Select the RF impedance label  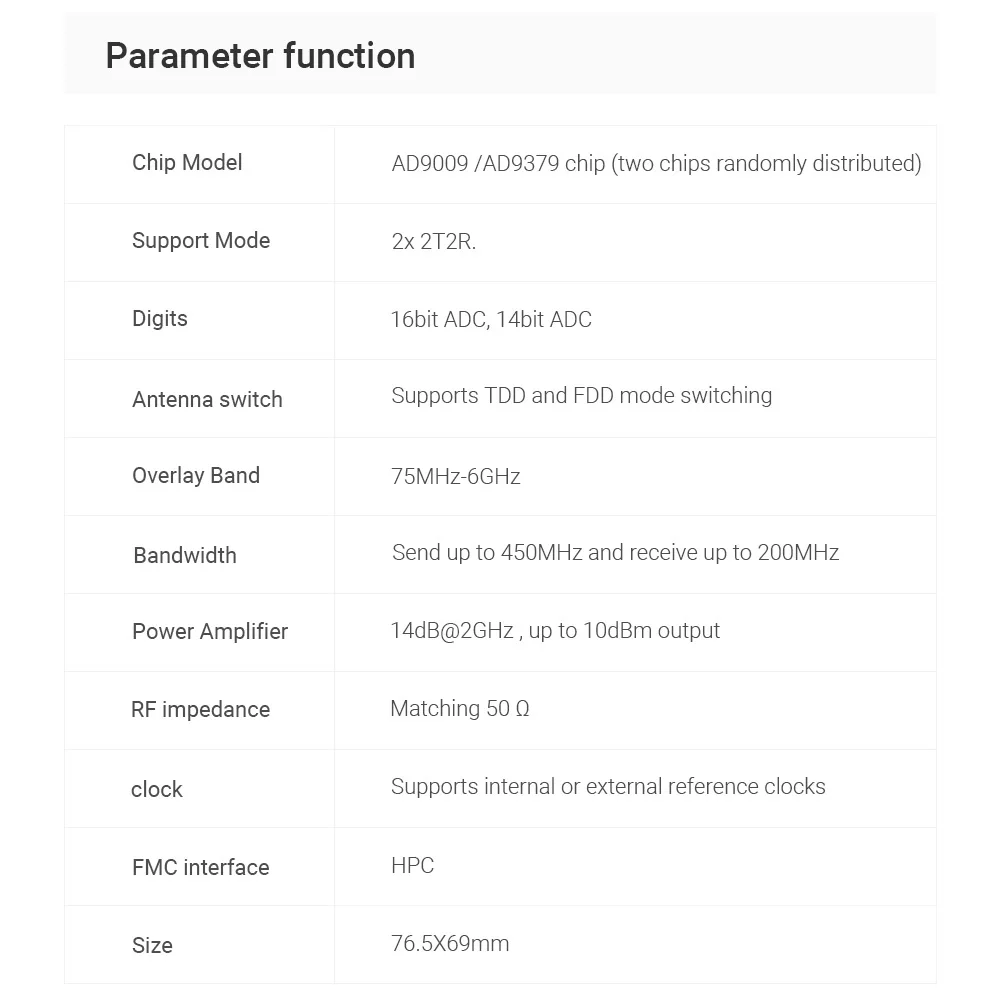[x=200, y=710]
